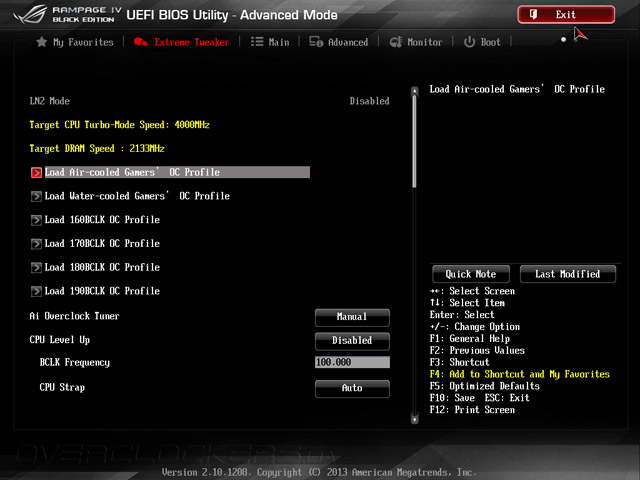
Task: Click the CPU Level Up label
Action: pos(59,340)
